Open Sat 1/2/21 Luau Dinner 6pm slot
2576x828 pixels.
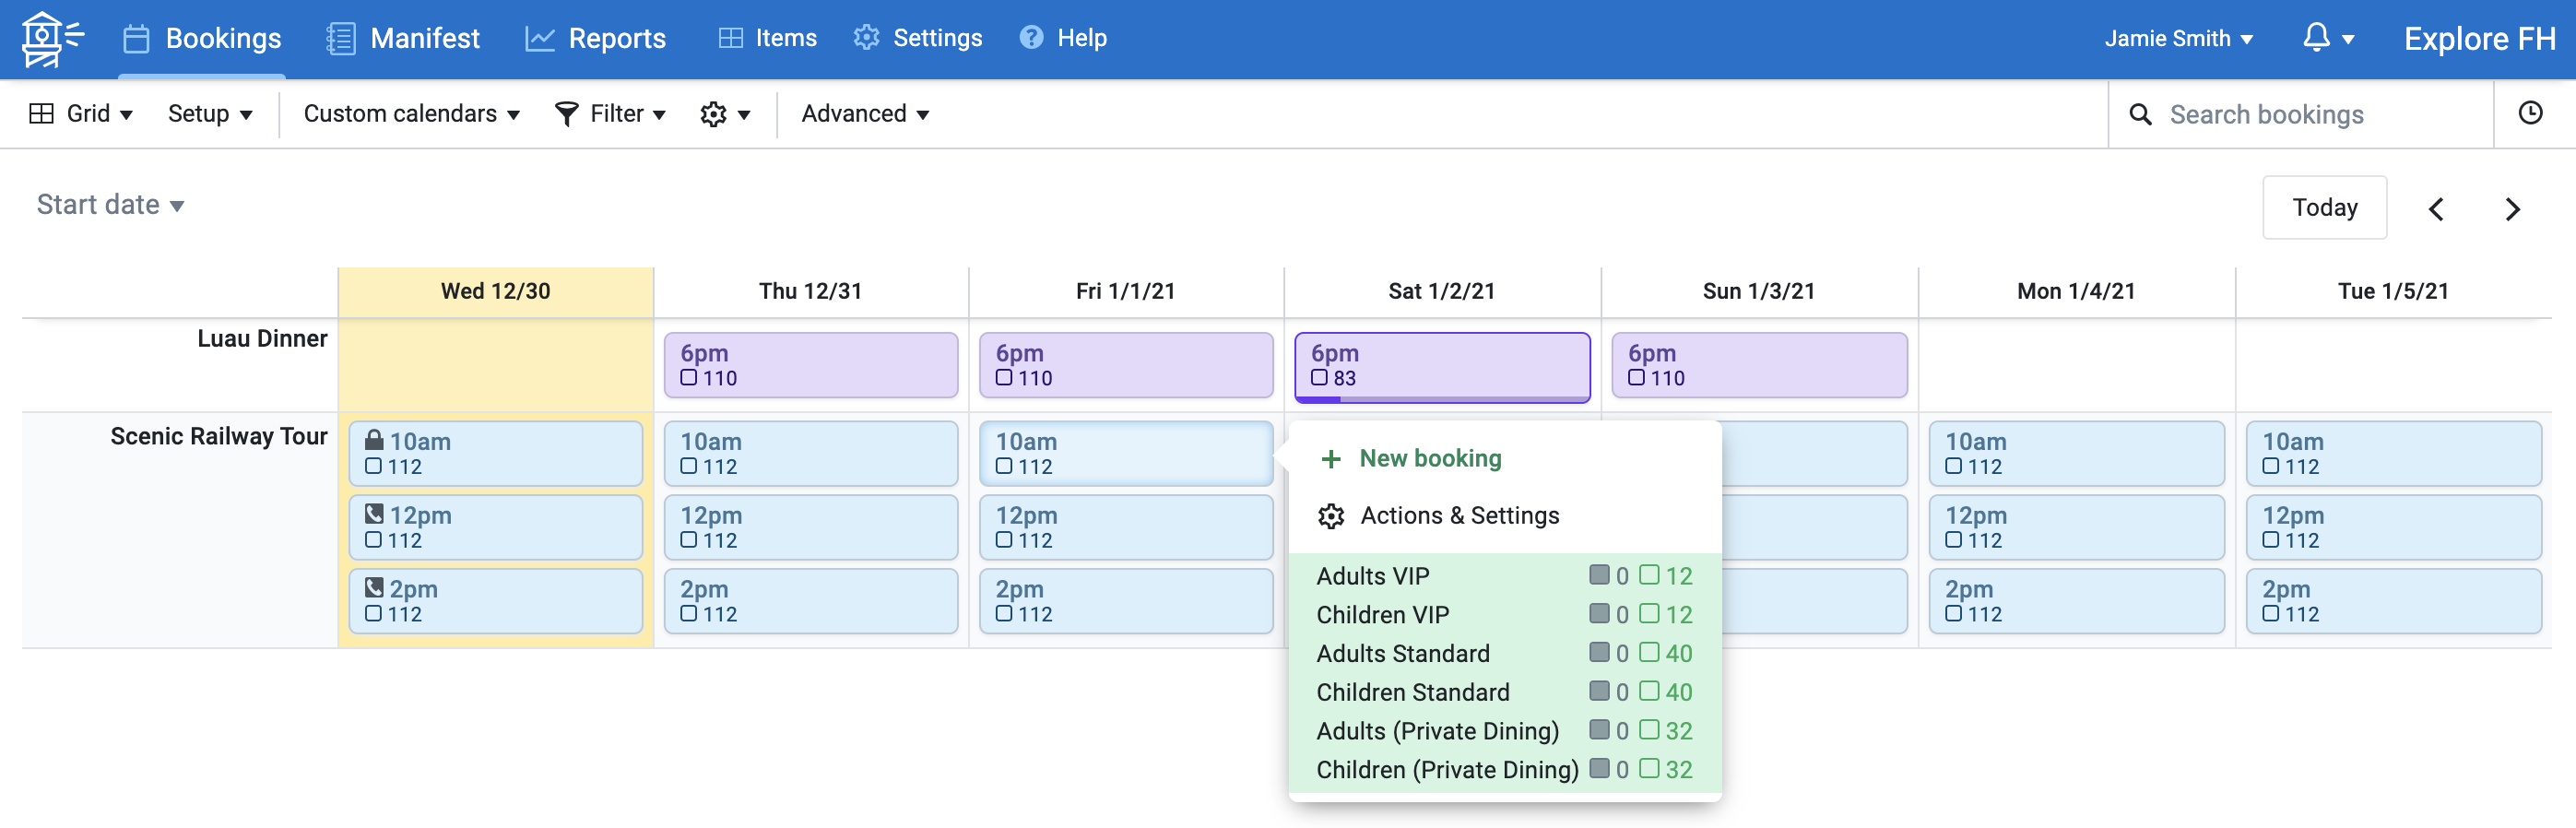1442,367
